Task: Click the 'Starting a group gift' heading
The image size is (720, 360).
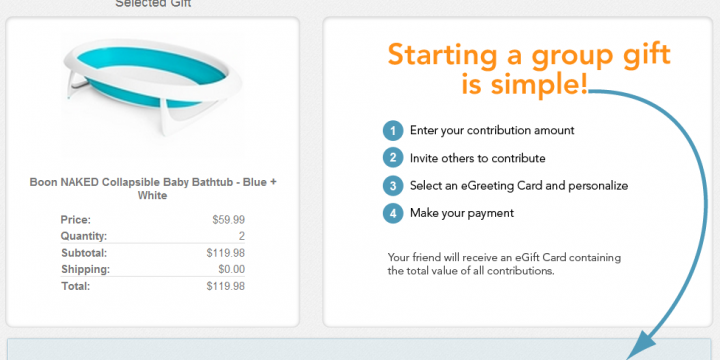Action: tap(529, 70)
